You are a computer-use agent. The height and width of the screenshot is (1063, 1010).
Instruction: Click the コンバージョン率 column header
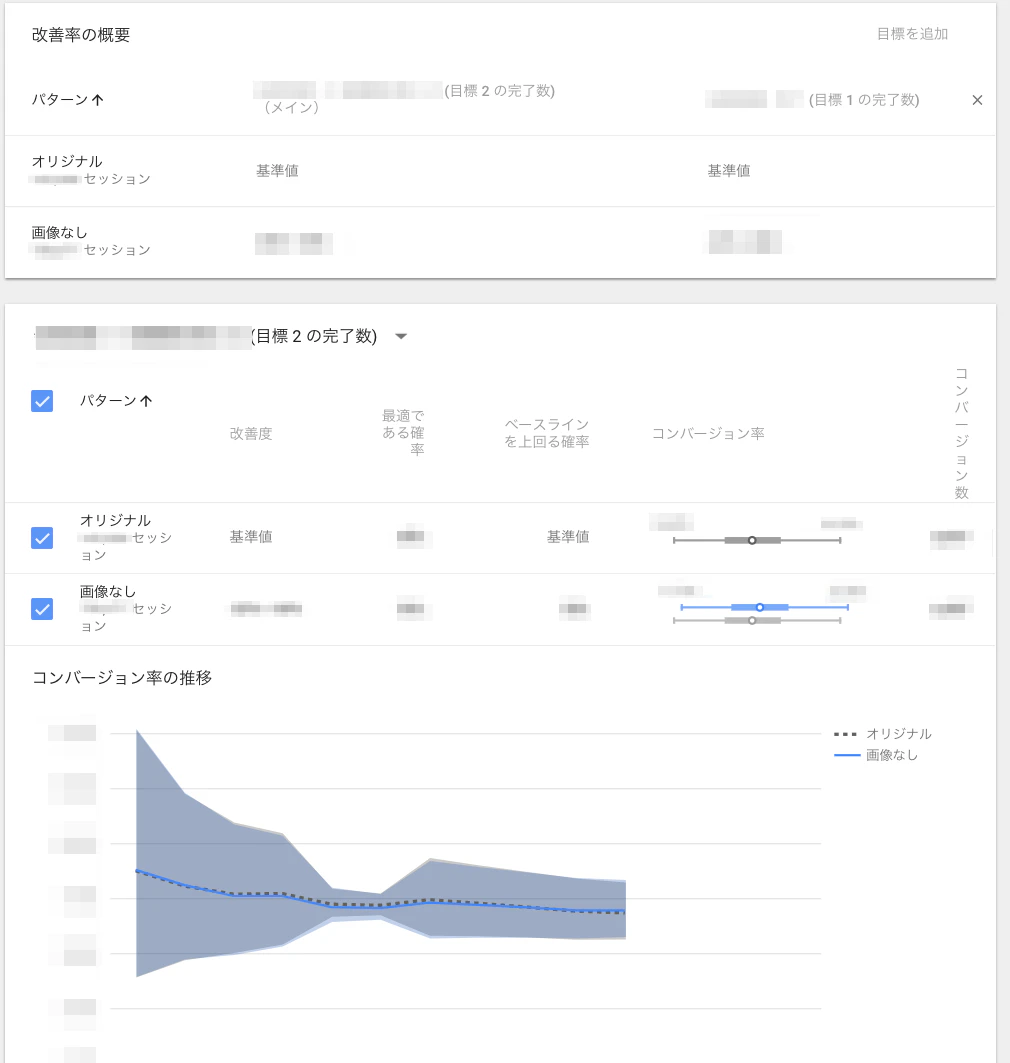click(x=708, y=434)
